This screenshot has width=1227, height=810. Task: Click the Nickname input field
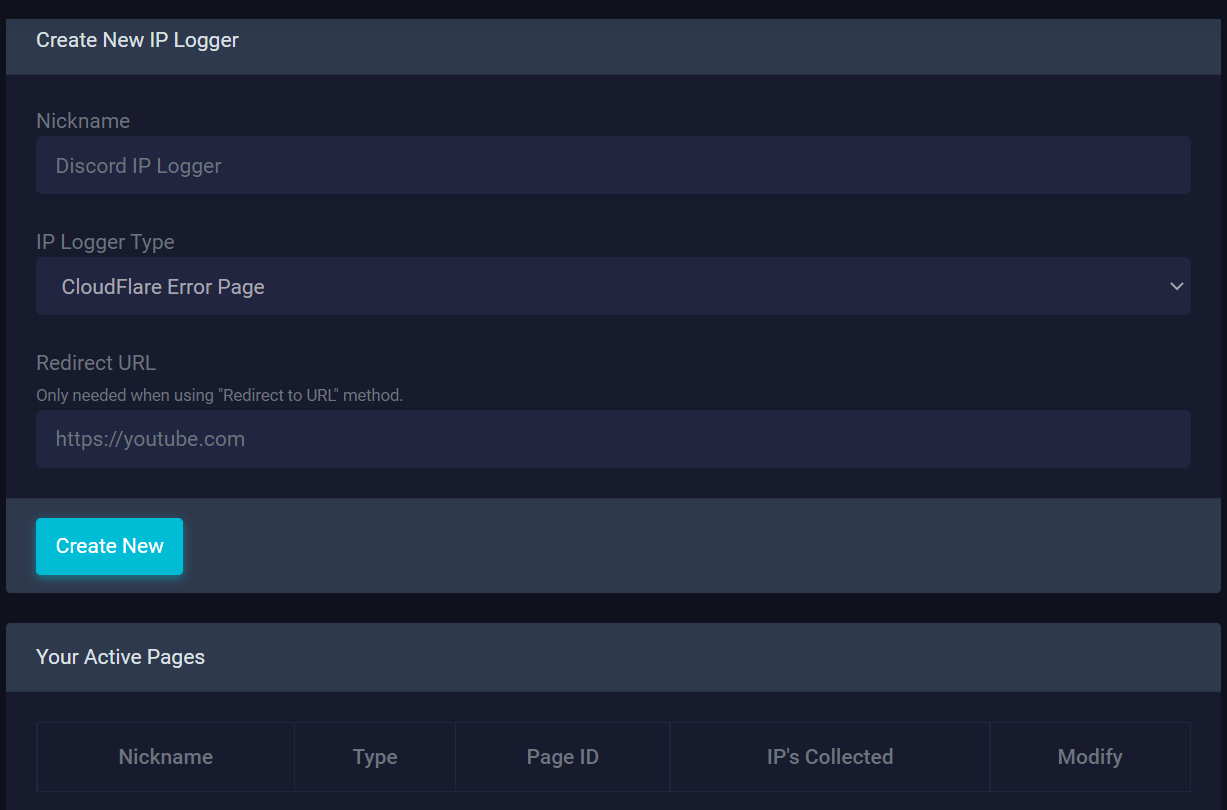[x=613, y=165]
